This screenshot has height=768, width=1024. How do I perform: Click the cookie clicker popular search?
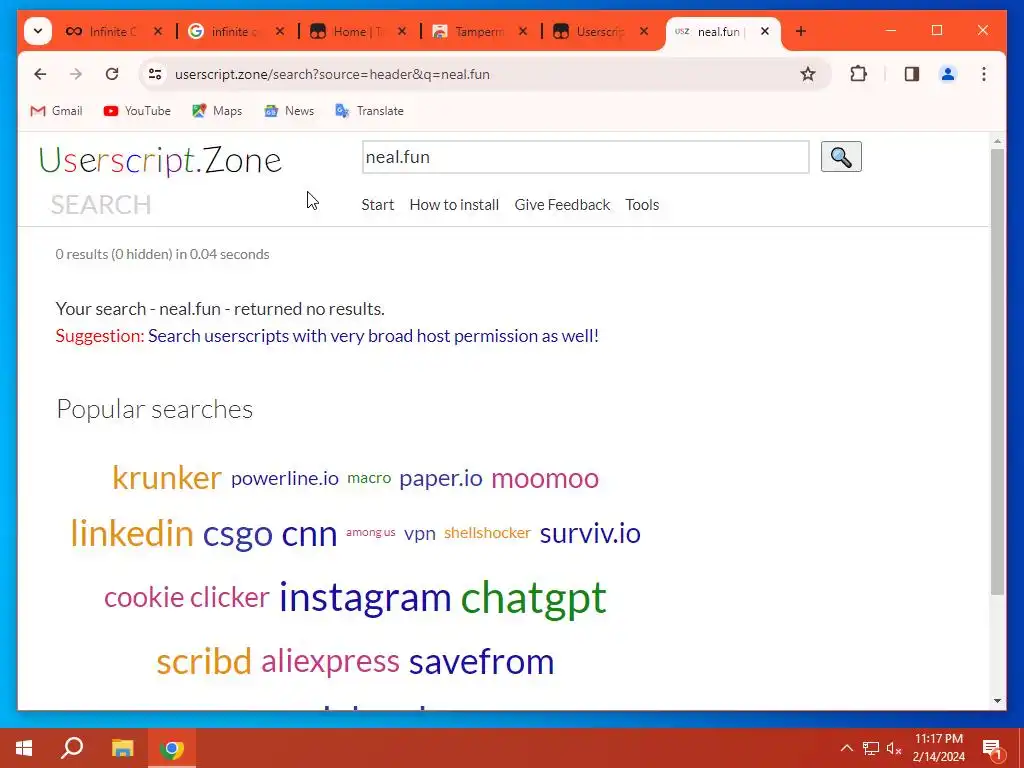click(x=186, y=598)
